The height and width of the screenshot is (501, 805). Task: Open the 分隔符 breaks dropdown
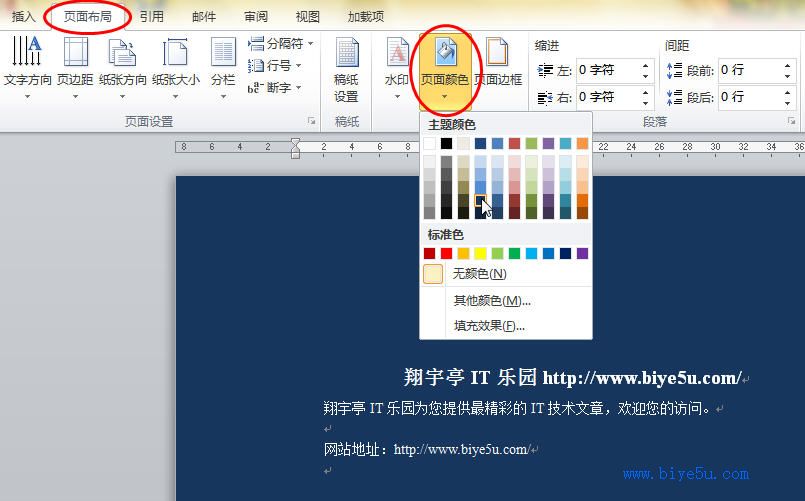pos(280,44)
